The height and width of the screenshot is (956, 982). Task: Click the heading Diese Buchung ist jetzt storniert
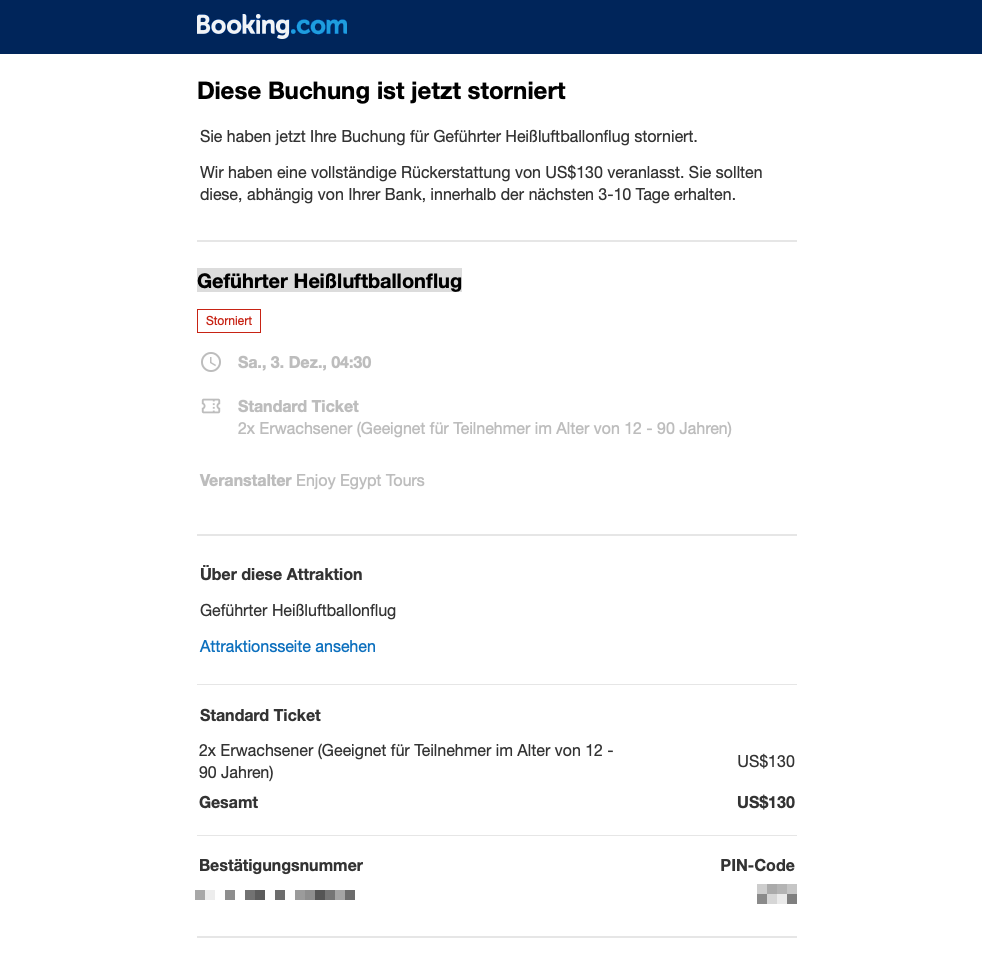[381, 91]
